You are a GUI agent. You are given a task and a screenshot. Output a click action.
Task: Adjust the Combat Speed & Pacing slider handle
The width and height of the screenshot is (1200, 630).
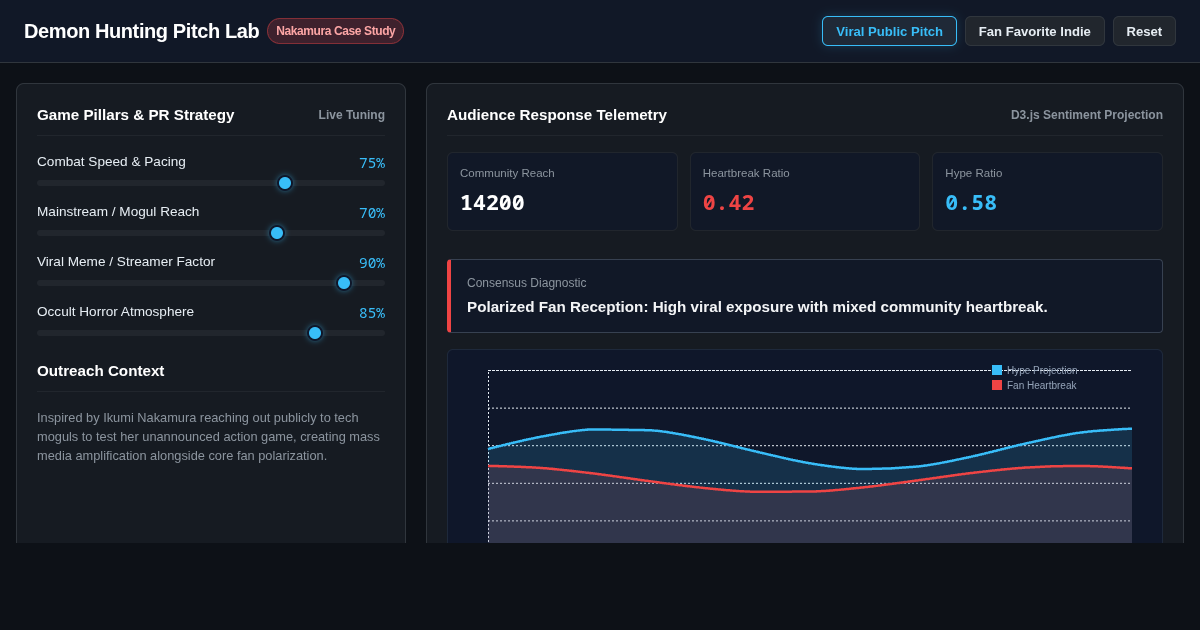(x=285, y=183)
